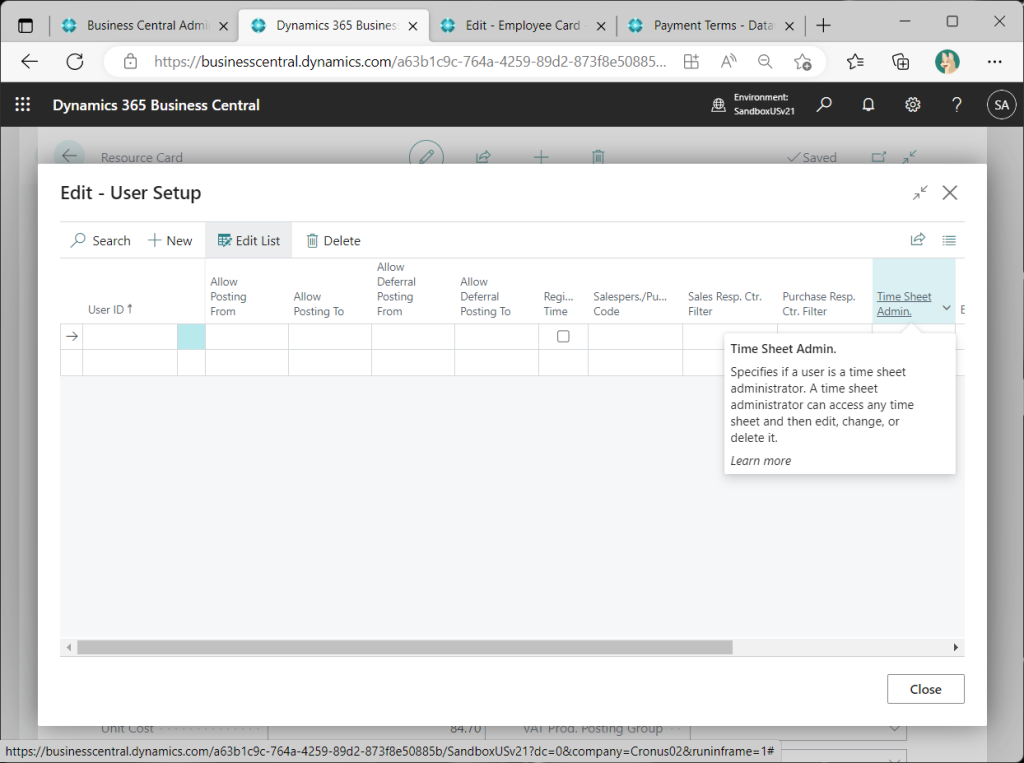Click the Resource Card share icon

pyautogui.click(x=483, y=157)
